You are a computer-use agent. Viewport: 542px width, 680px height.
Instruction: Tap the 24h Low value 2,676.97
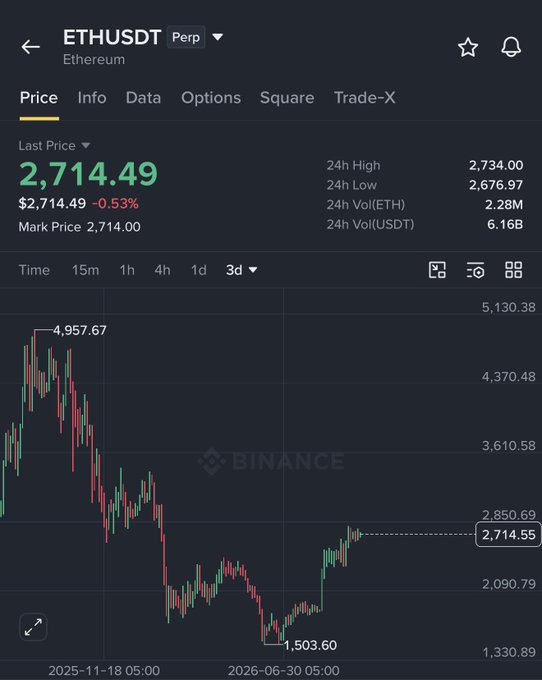point(496,185)
